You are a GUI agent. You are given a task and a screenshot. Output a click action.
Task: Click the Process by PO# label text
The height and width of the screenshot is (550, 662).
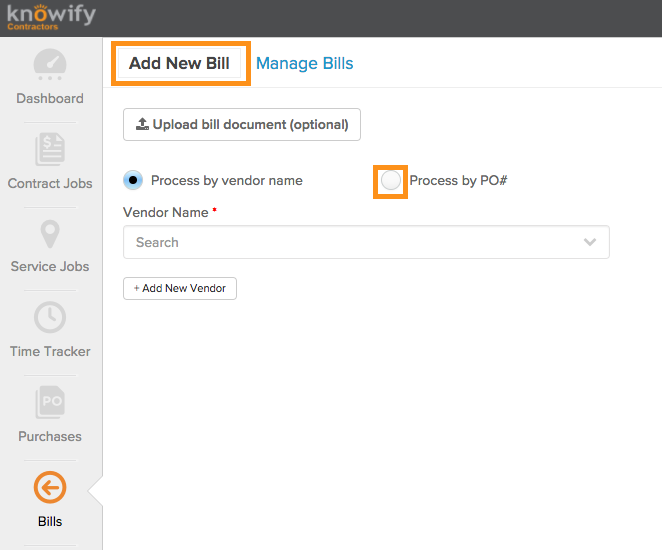click(458, 181)
